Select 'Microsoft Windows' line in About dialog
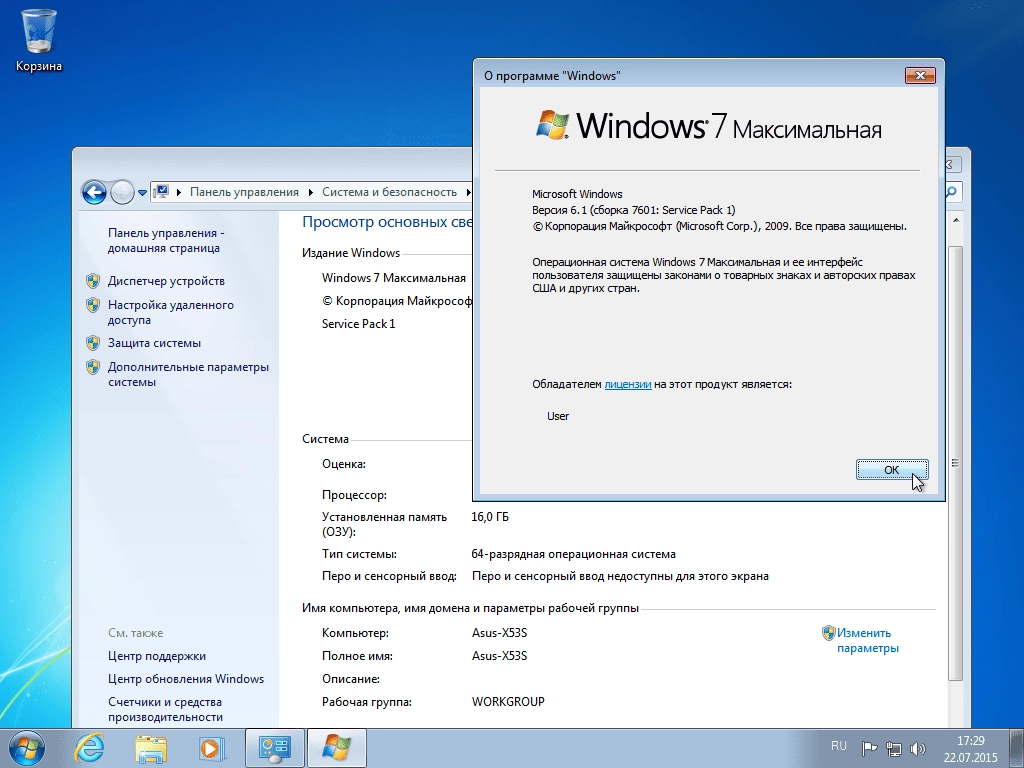The image size is (1024, 768). pos(577,194)
